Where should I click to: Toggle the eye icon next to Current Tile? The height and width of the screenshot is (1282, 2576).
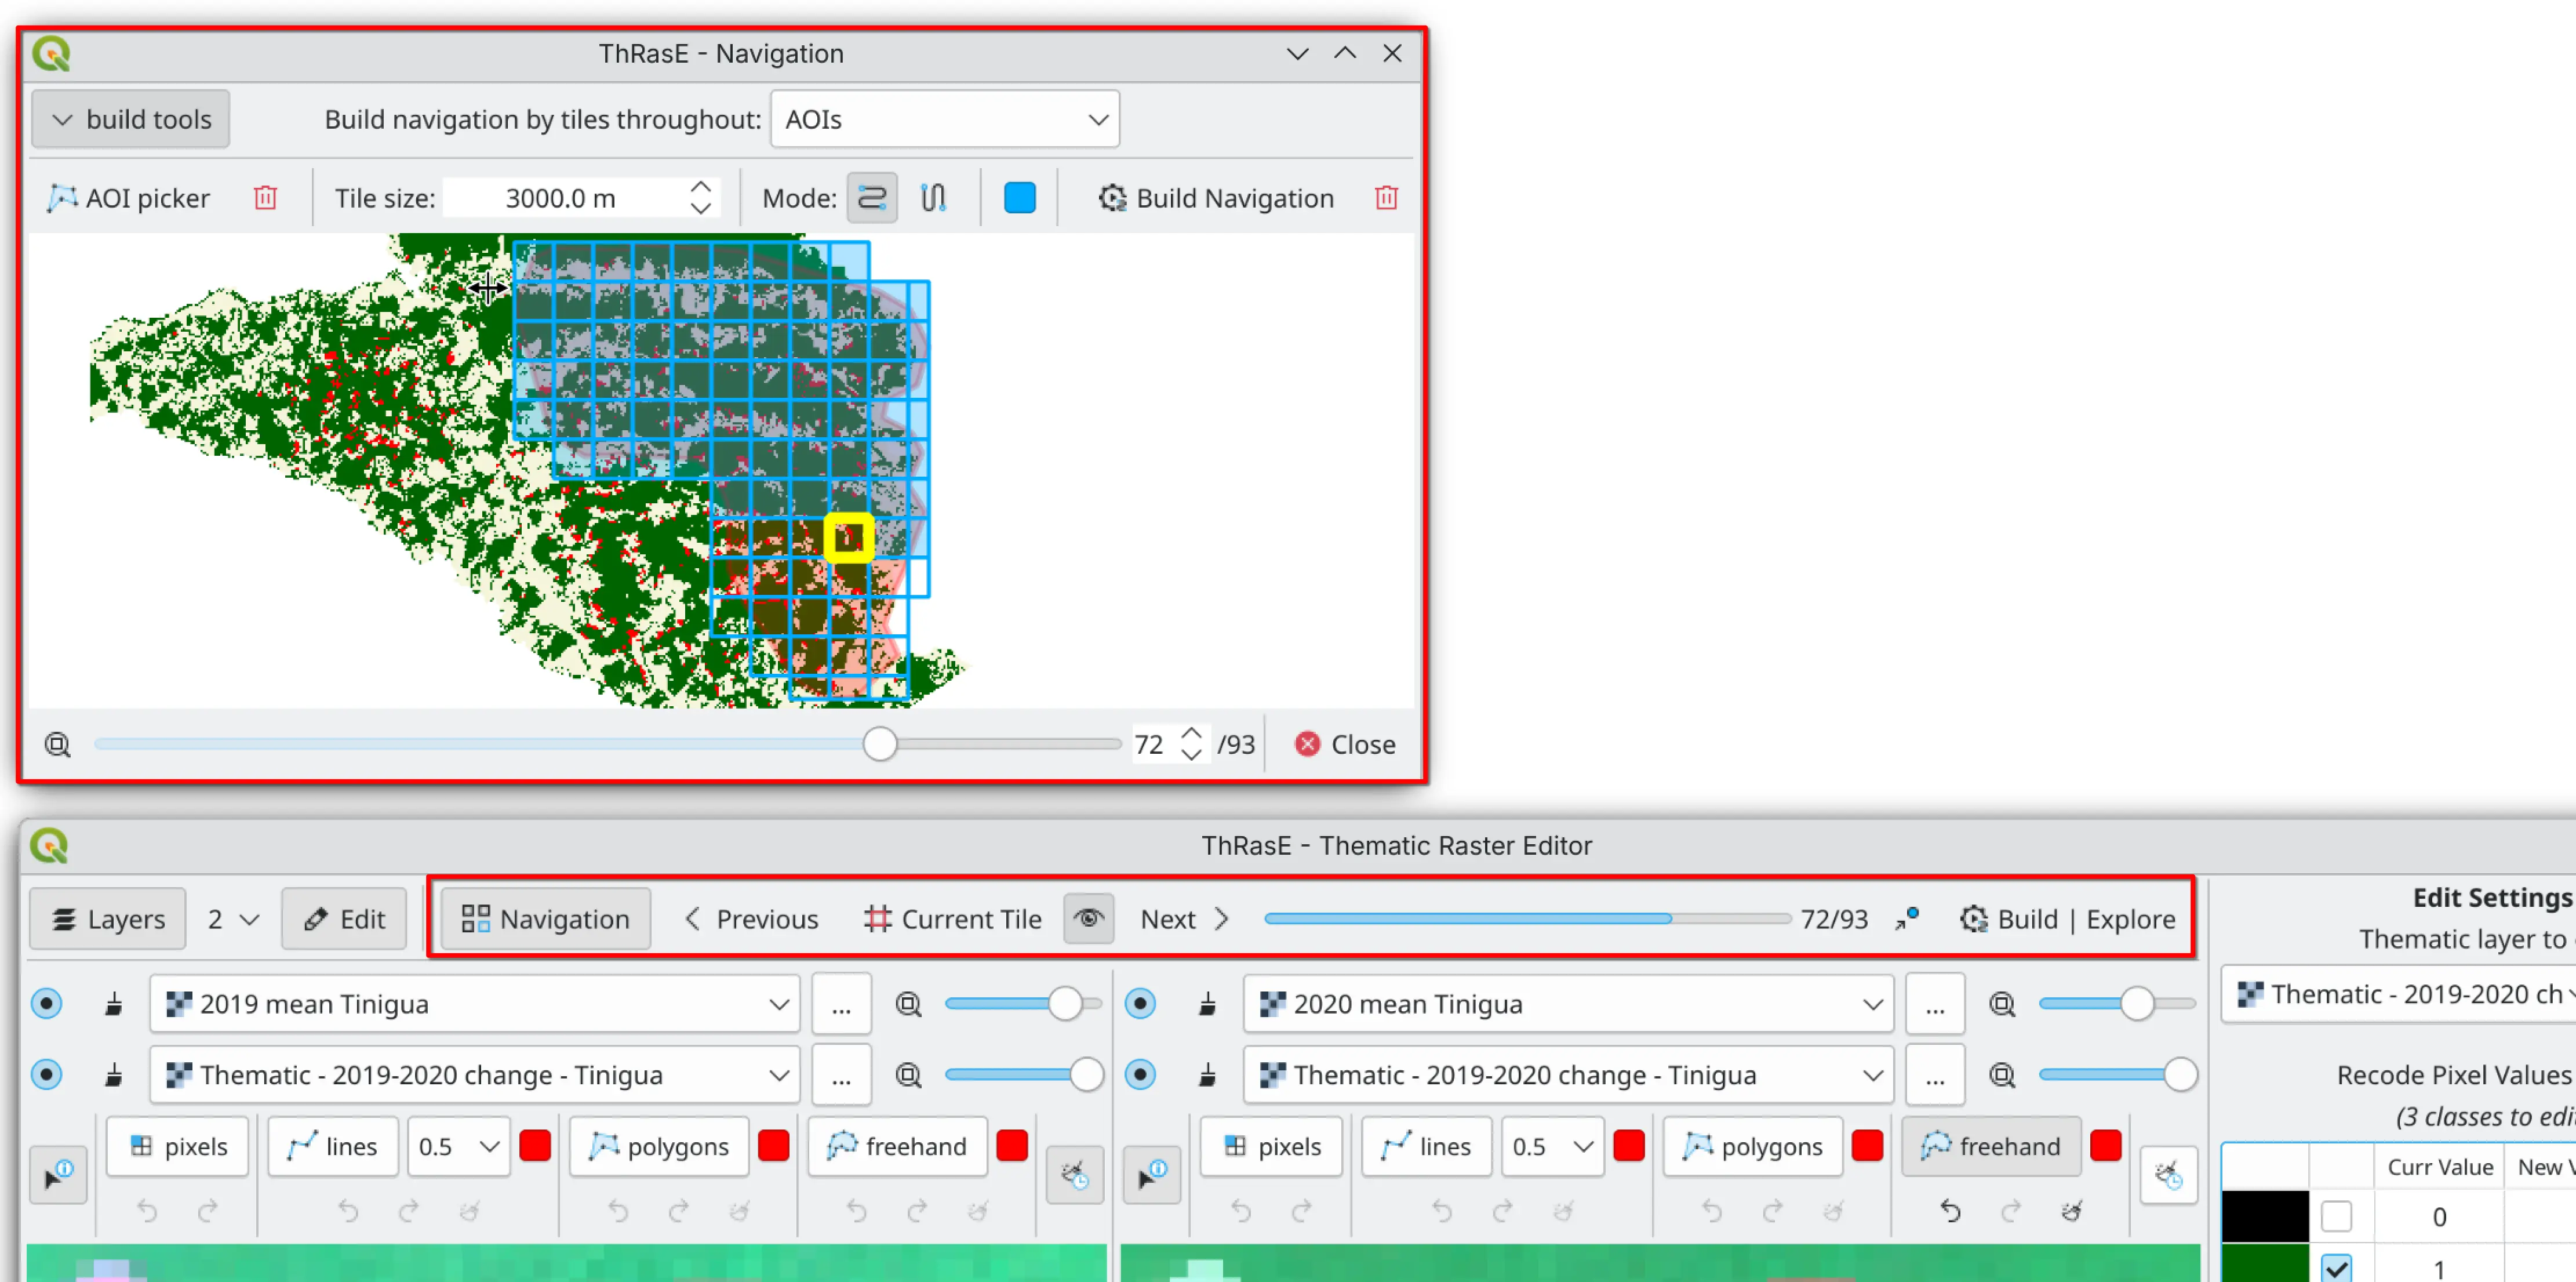[1089, 918]
